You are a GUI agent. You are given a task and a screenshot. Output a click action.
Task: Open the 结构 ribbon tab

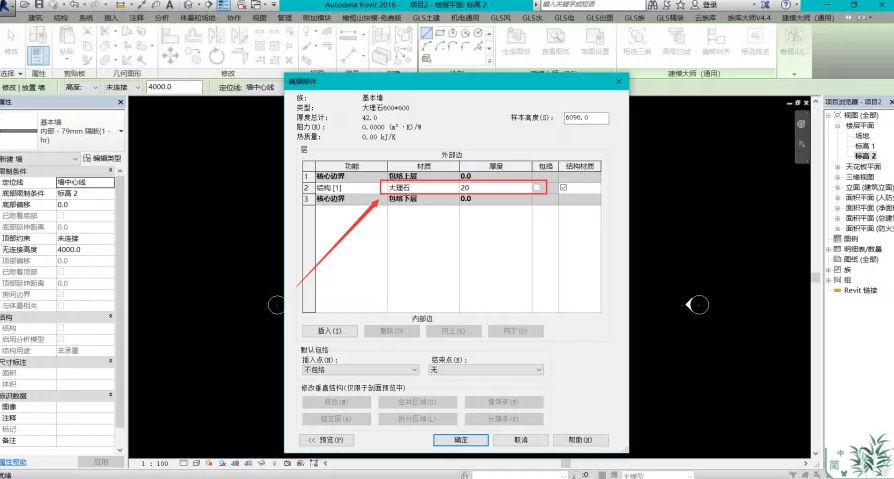click(60, 18)
